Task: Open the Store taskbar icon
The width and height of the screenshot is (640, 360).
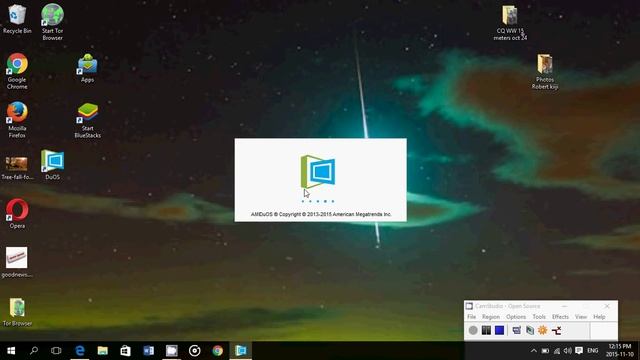Action: click(x=125, y=351)
